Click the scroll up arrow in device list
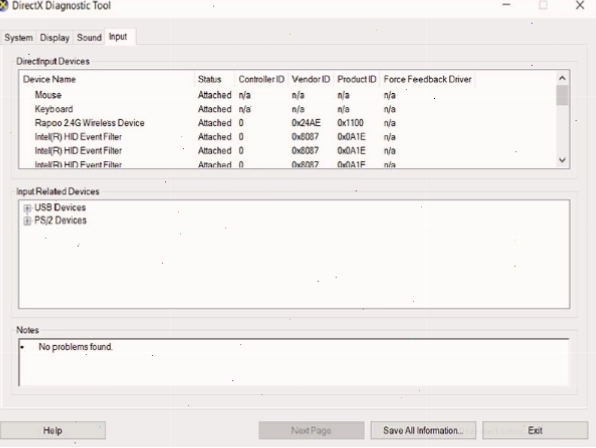Viewport: 596px width, 448px height. [x=563, y=78]
